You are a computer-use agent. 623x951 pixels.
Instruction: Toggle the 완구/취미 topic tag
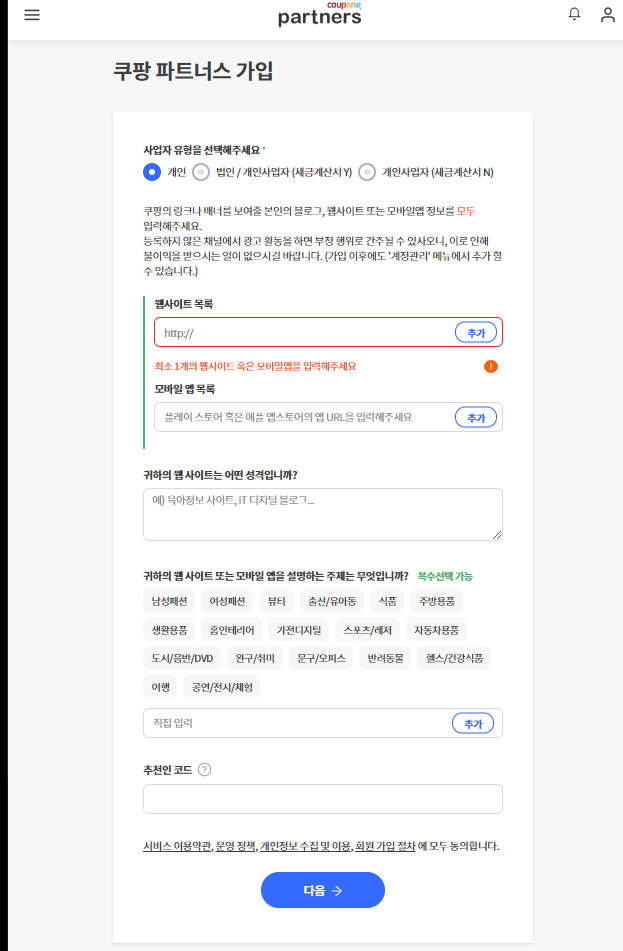point(255,658)
